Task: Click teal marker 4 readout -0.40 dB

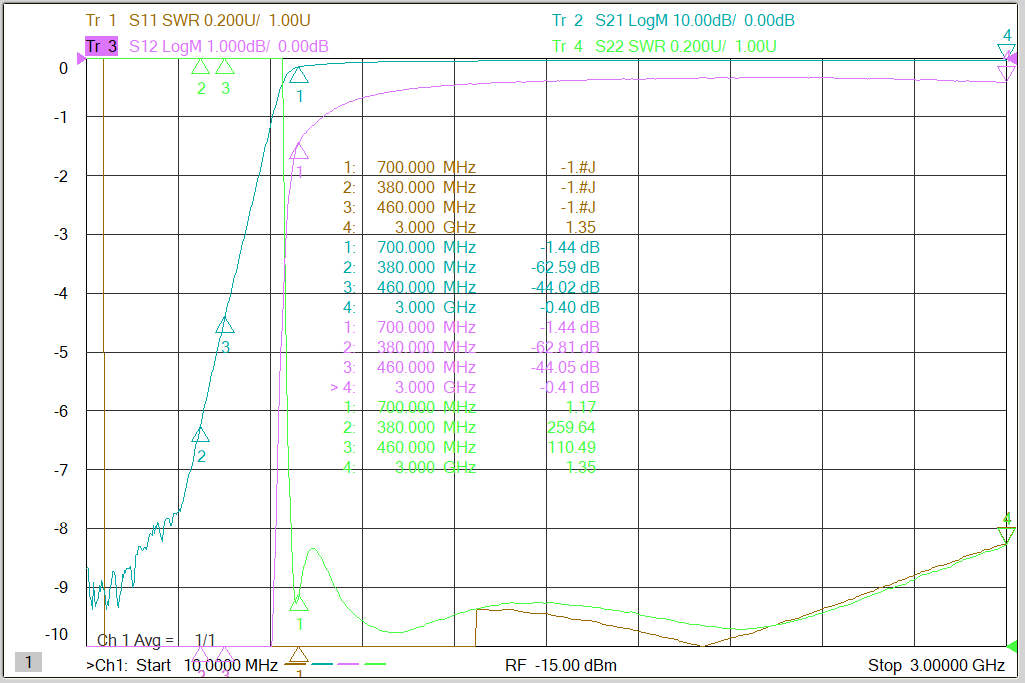Action: click(569, 307)
